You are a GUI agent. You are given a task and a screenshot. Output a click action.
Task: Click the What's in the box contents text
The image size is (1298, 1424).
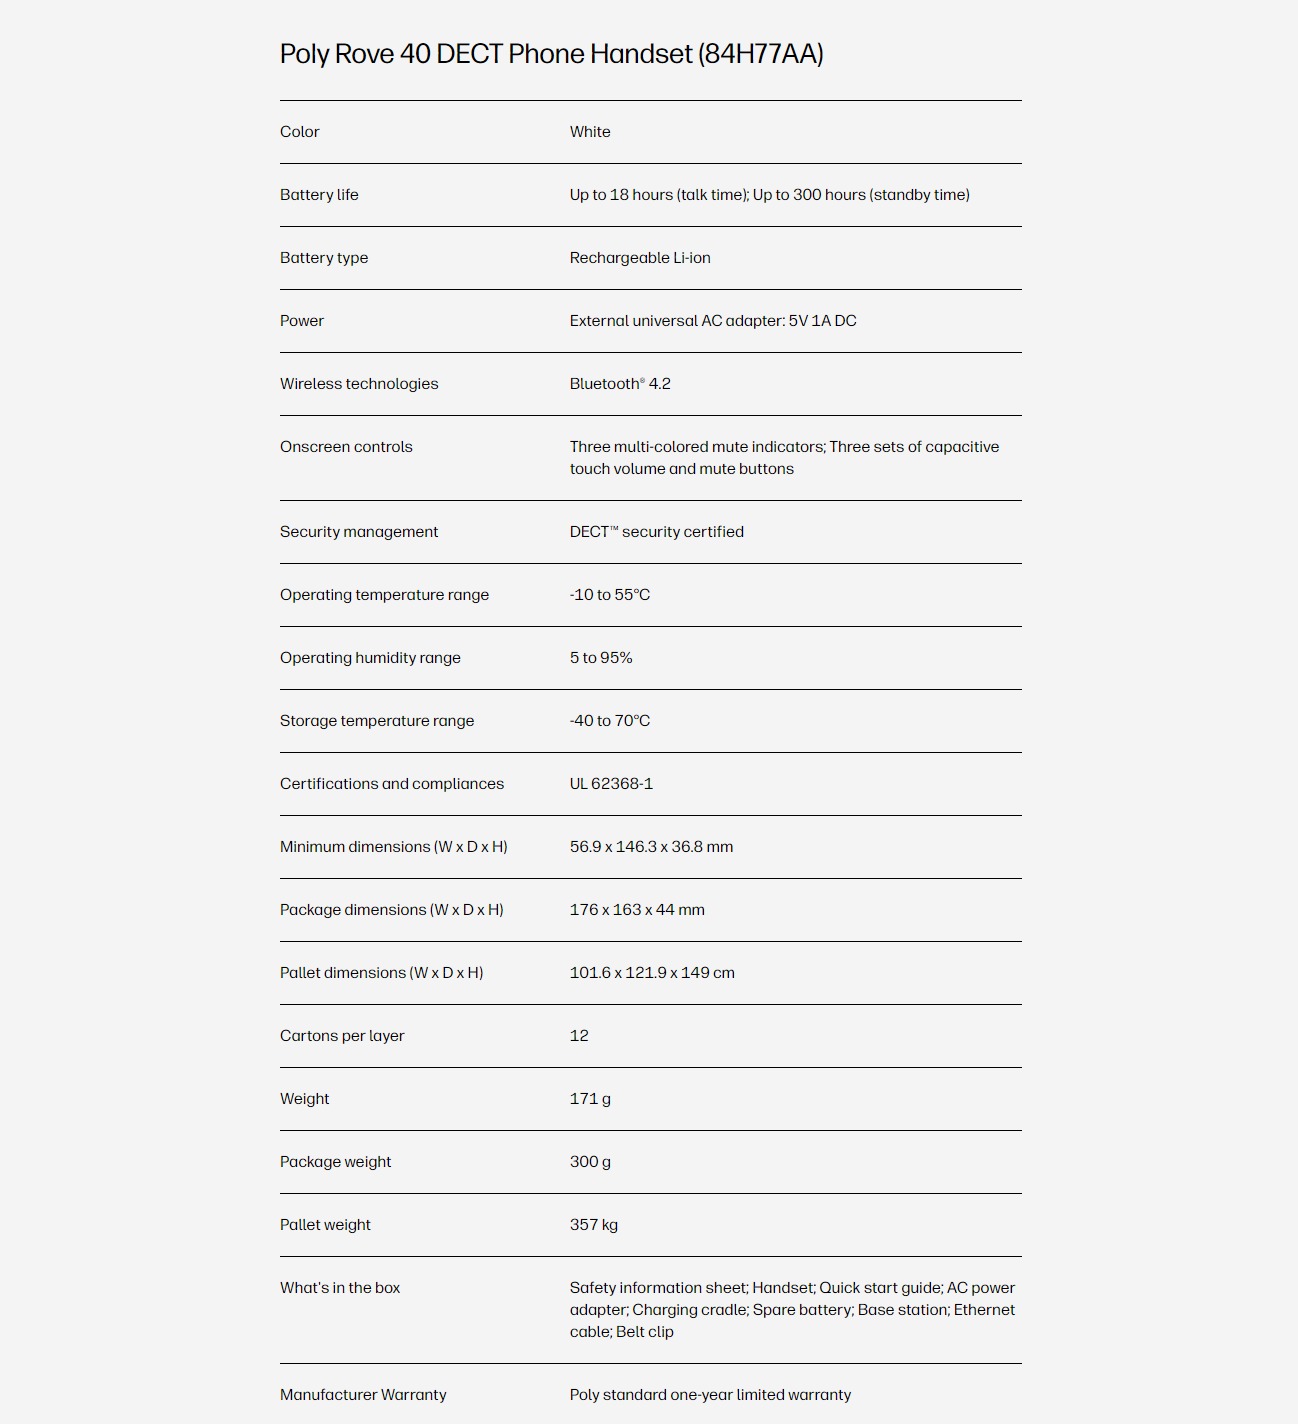(x=792, y=1310)
